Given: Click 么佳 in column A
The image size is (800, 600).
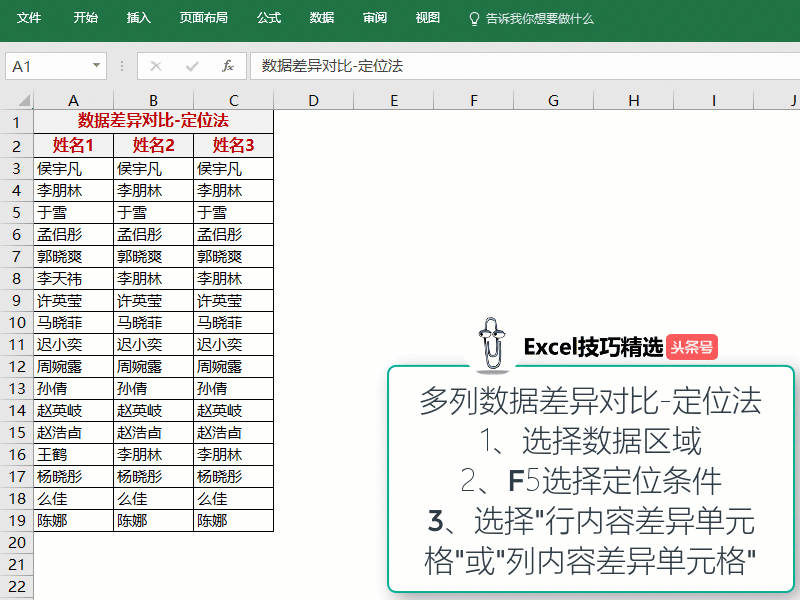Looking at the screenshot, I should 73,498.
